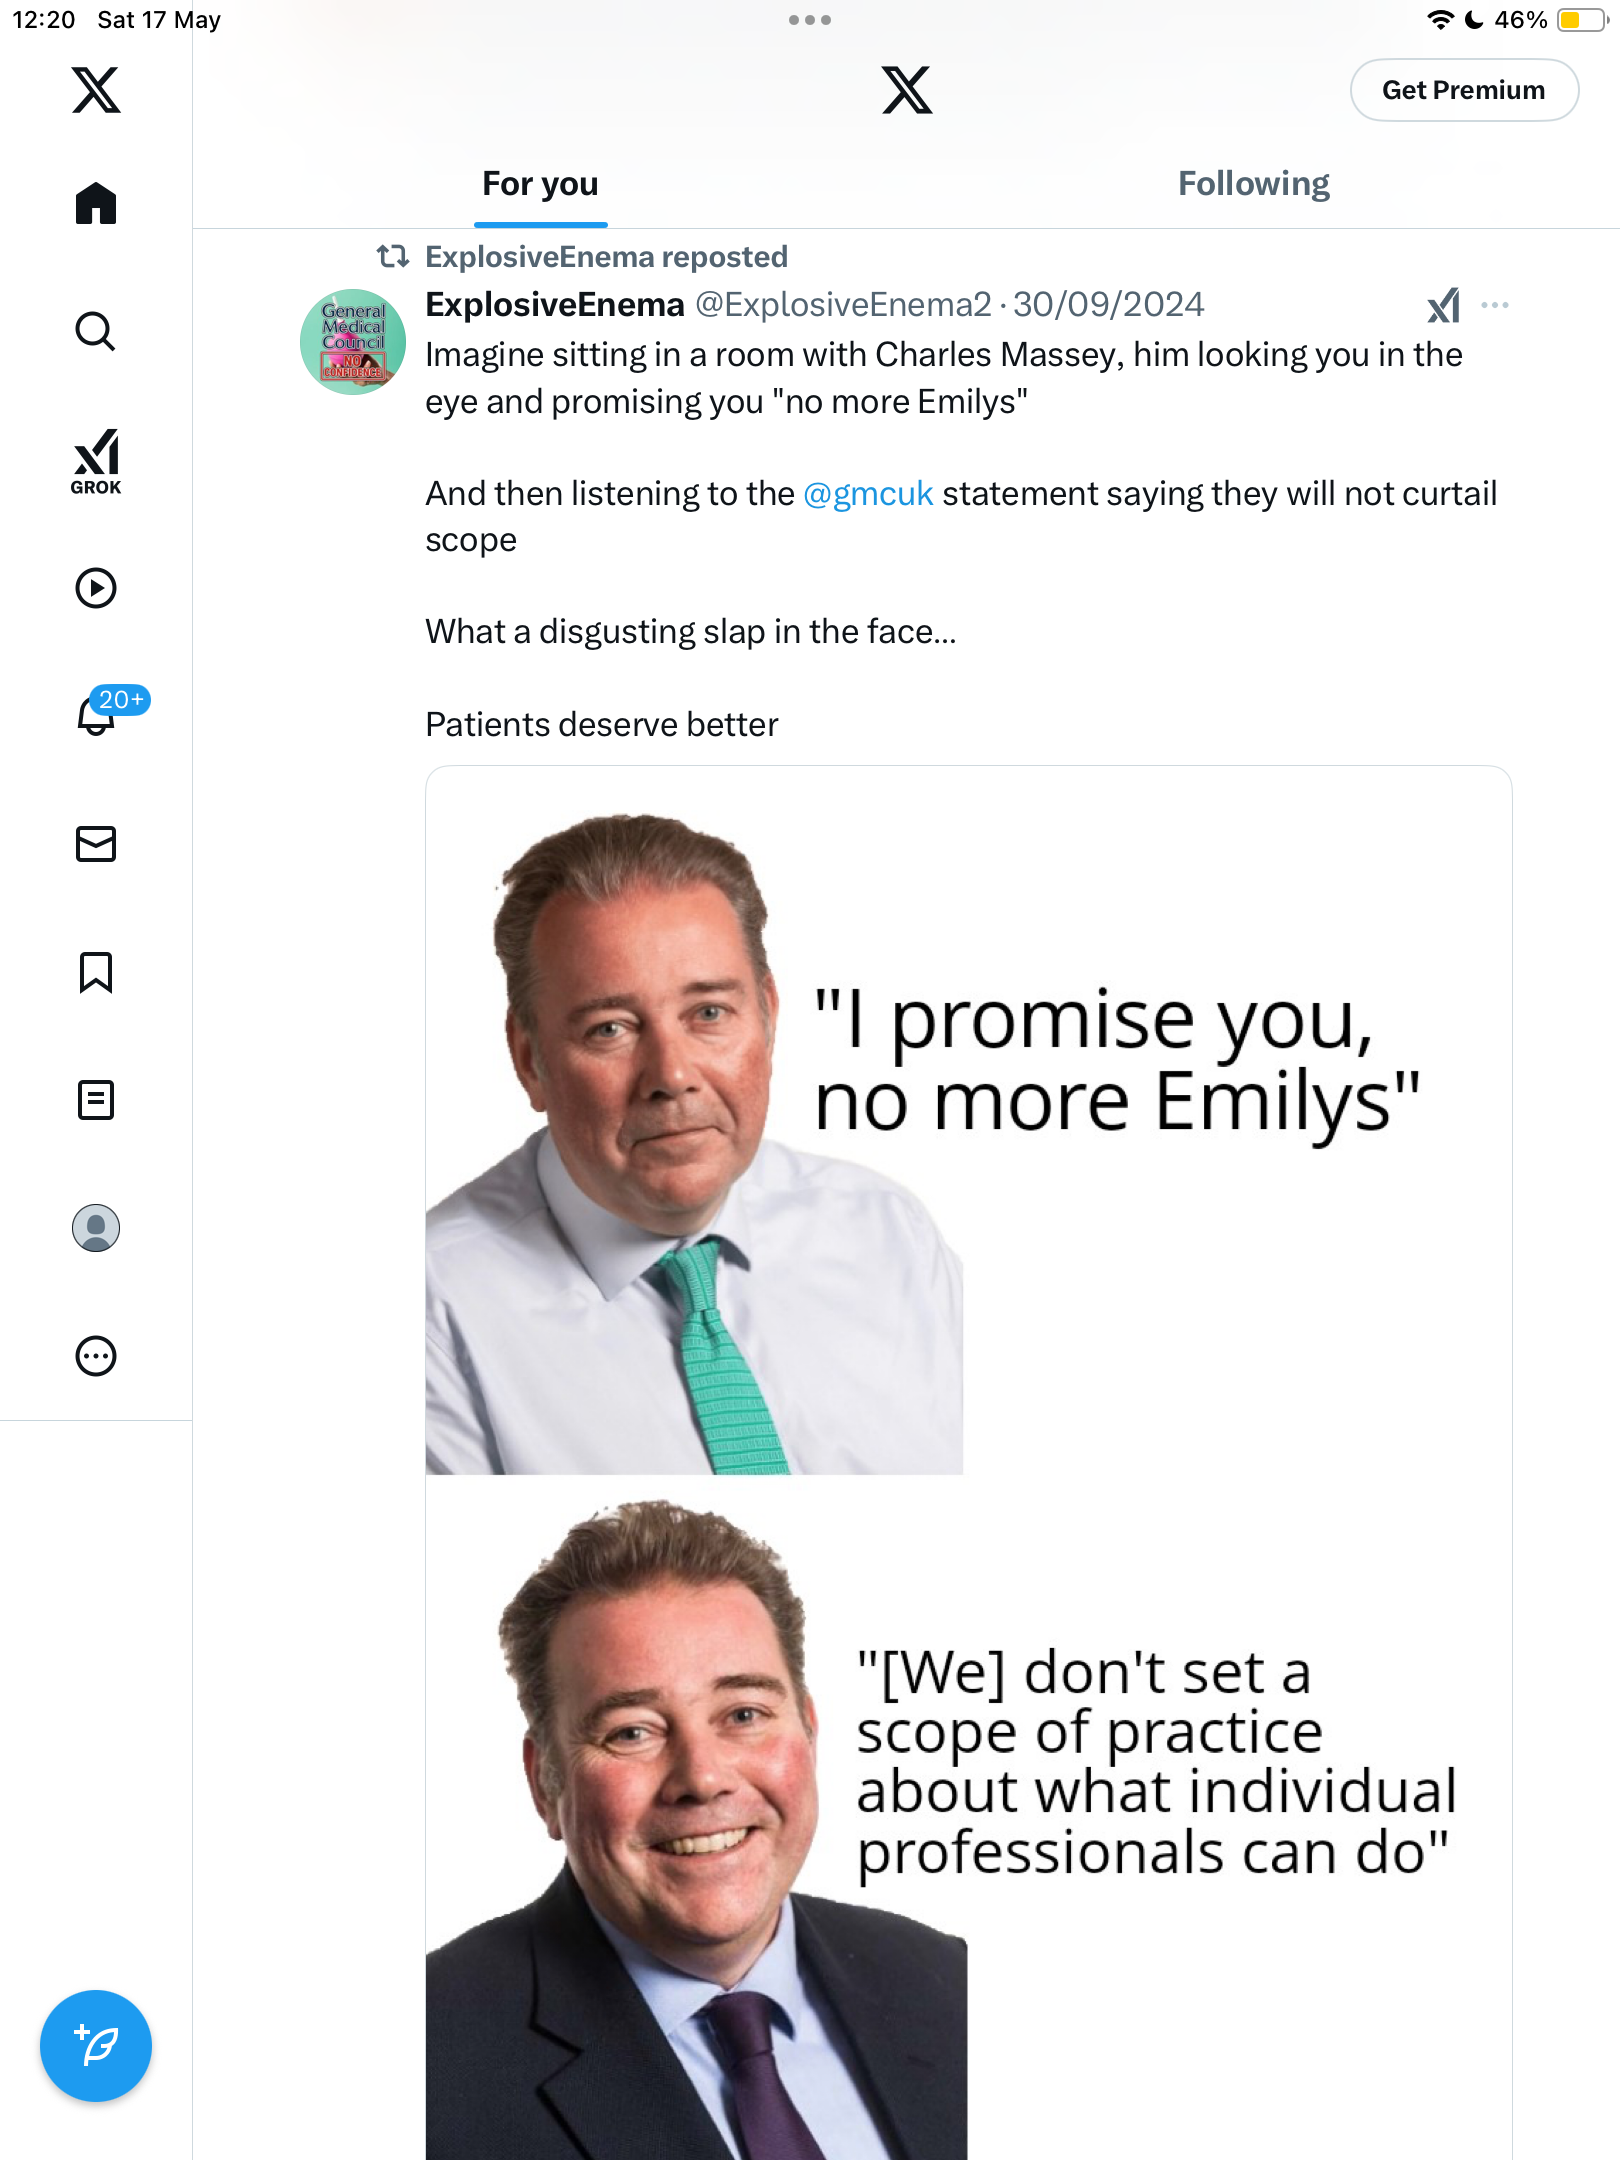The image size is (1620, 2160).
Task: Open the @gmcuk mention link
Action: [x=868, y=493]
